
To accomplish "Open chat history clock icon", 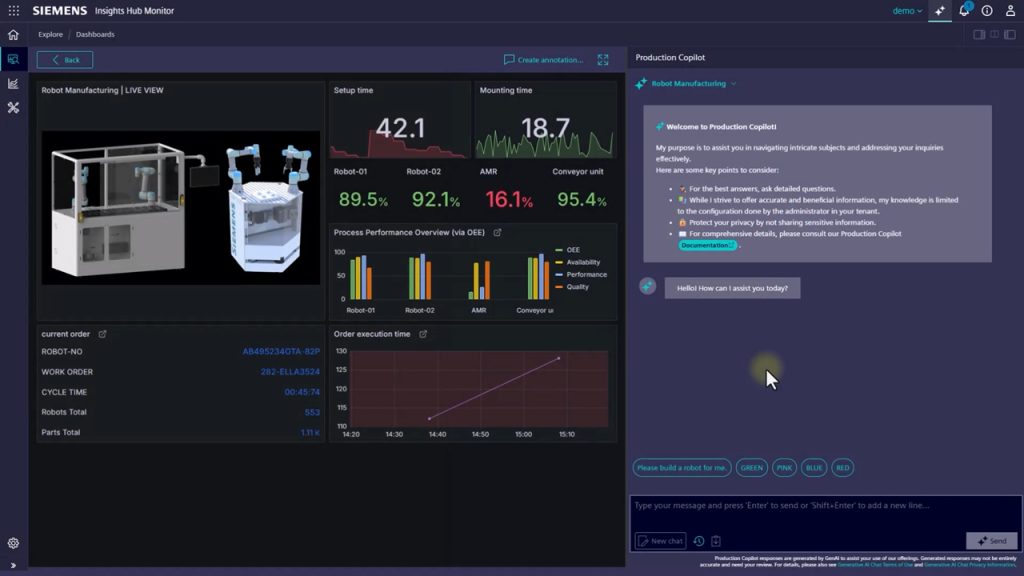I will click(699, 541).
